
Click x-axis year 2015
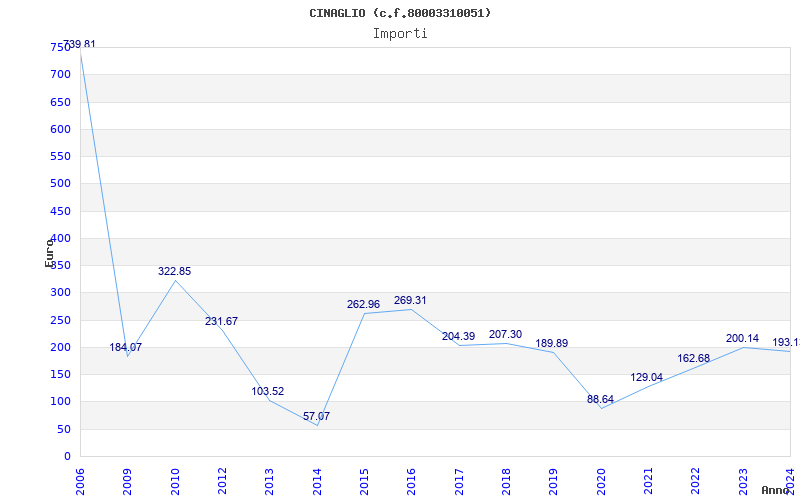click(x=364, y=481)
